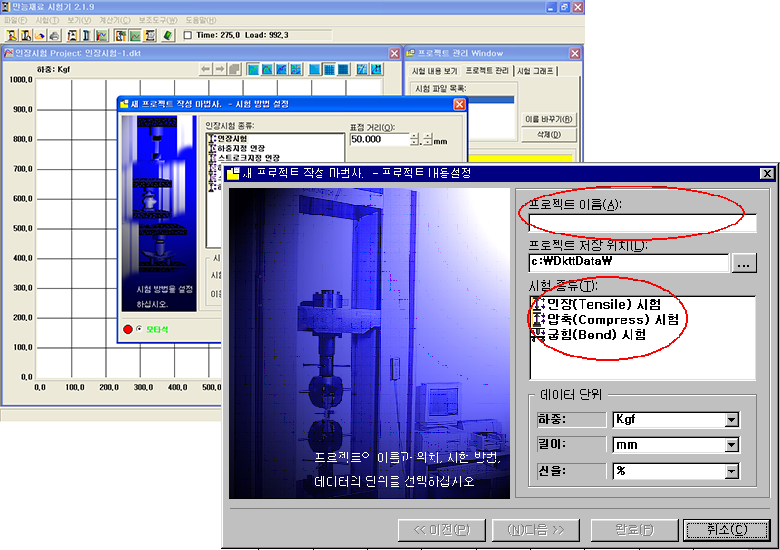Click the tenth main toolbar icon
This screenshot has width=780, height=550.
149,35
